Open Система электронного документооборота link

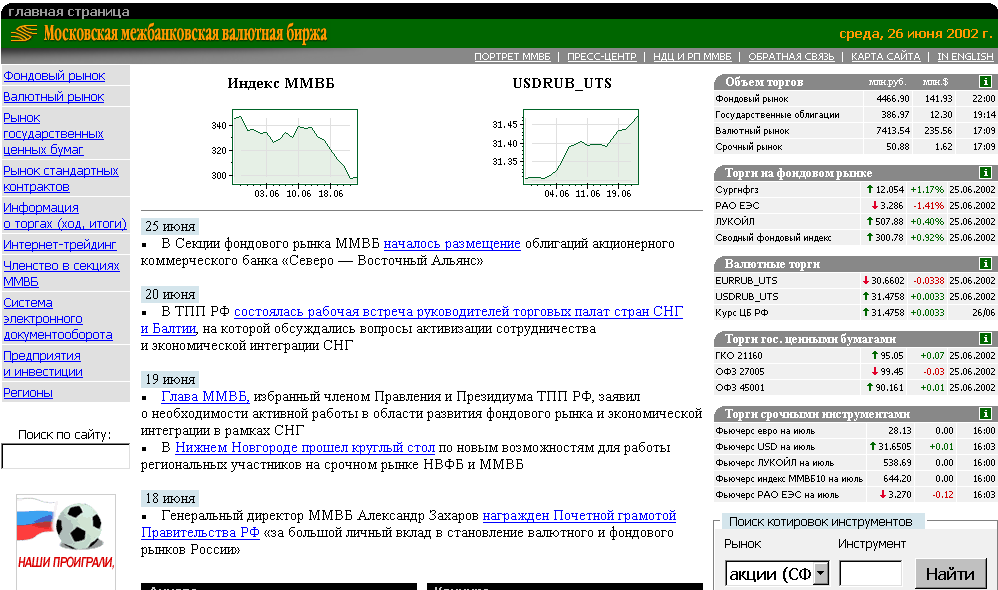pyautogui.click(x=58, y=319)
